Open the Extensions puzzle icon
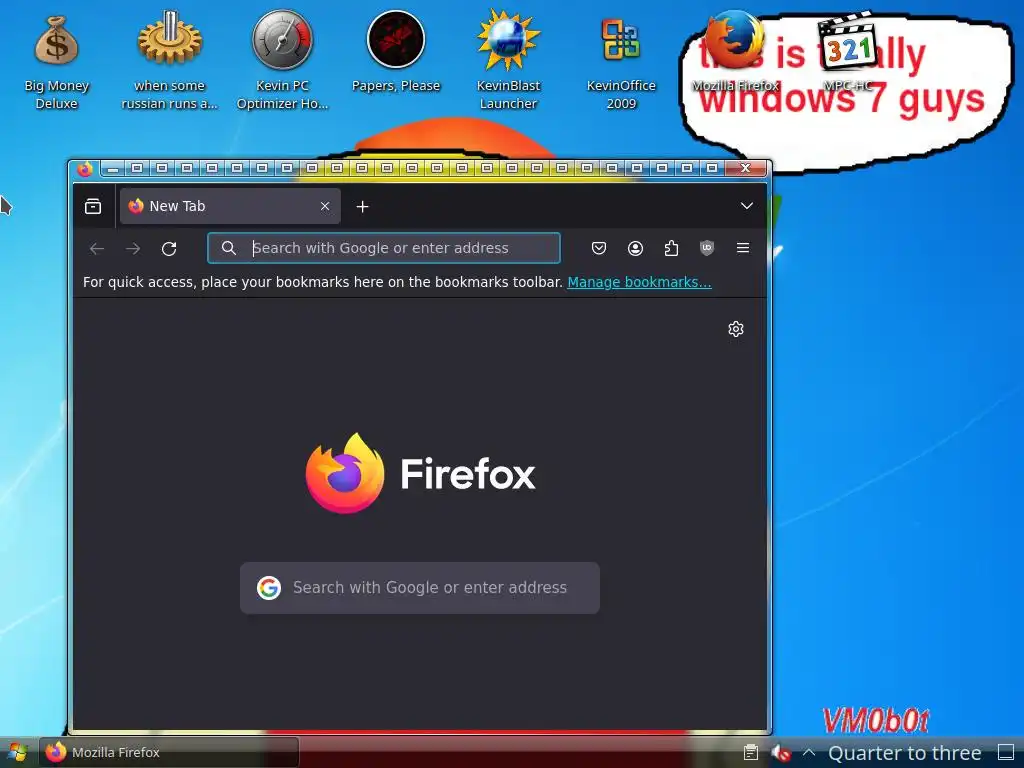1024x768 pixels. 671,248
